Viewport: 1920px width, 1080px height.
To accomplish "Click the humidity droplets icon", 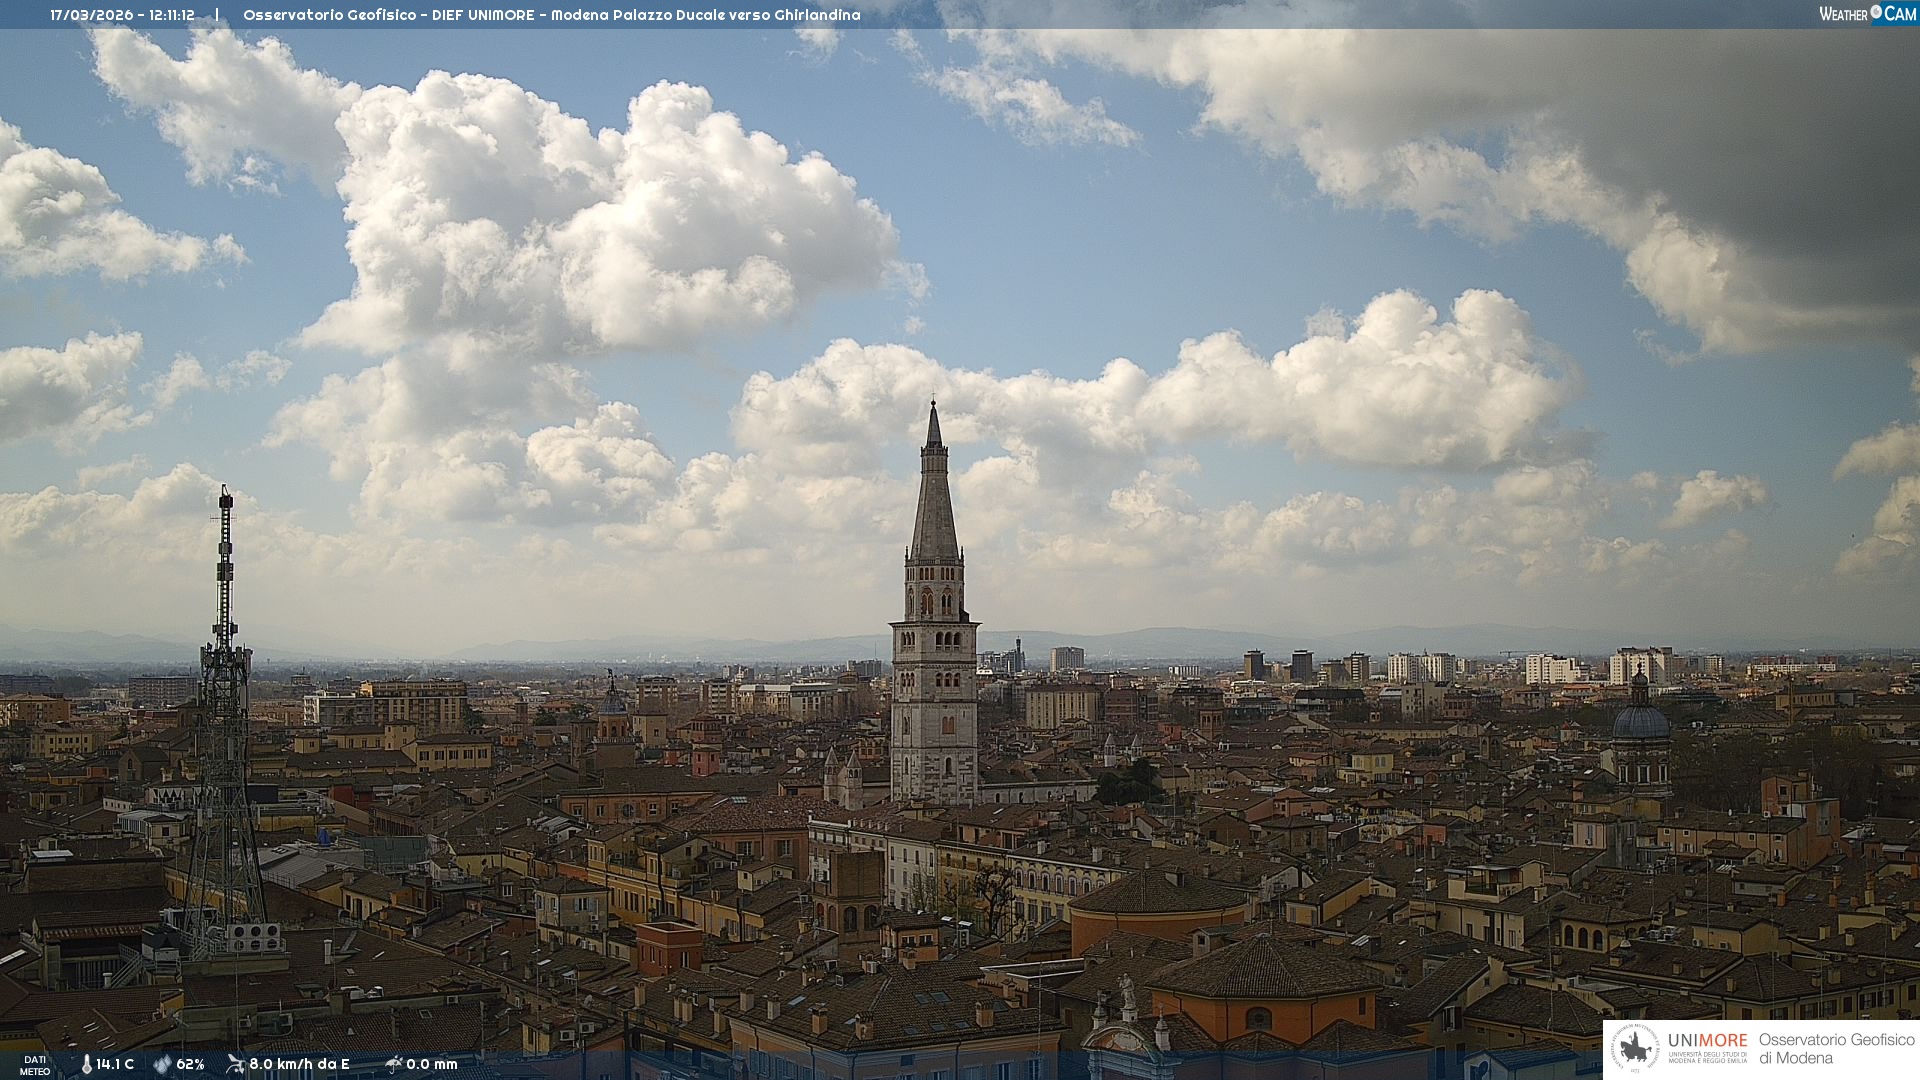I will (x=162, y=1064).
